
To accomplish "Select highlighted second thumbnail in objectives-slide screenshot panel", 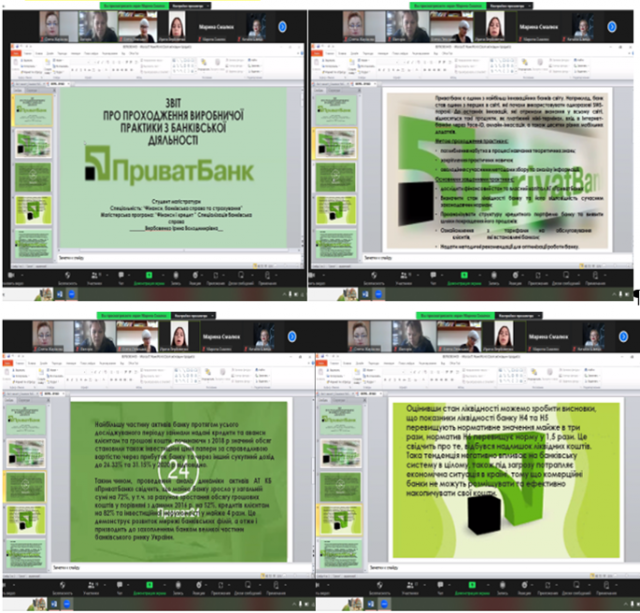I will [x=335, y=144].
